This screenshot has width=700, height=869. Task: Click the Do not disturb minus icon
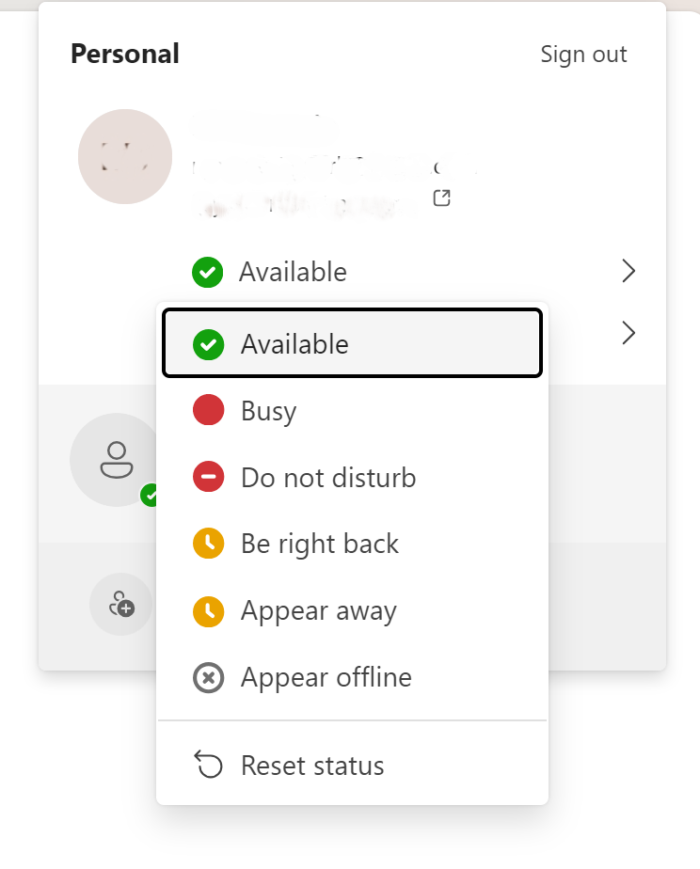click(x=208, y=477)
